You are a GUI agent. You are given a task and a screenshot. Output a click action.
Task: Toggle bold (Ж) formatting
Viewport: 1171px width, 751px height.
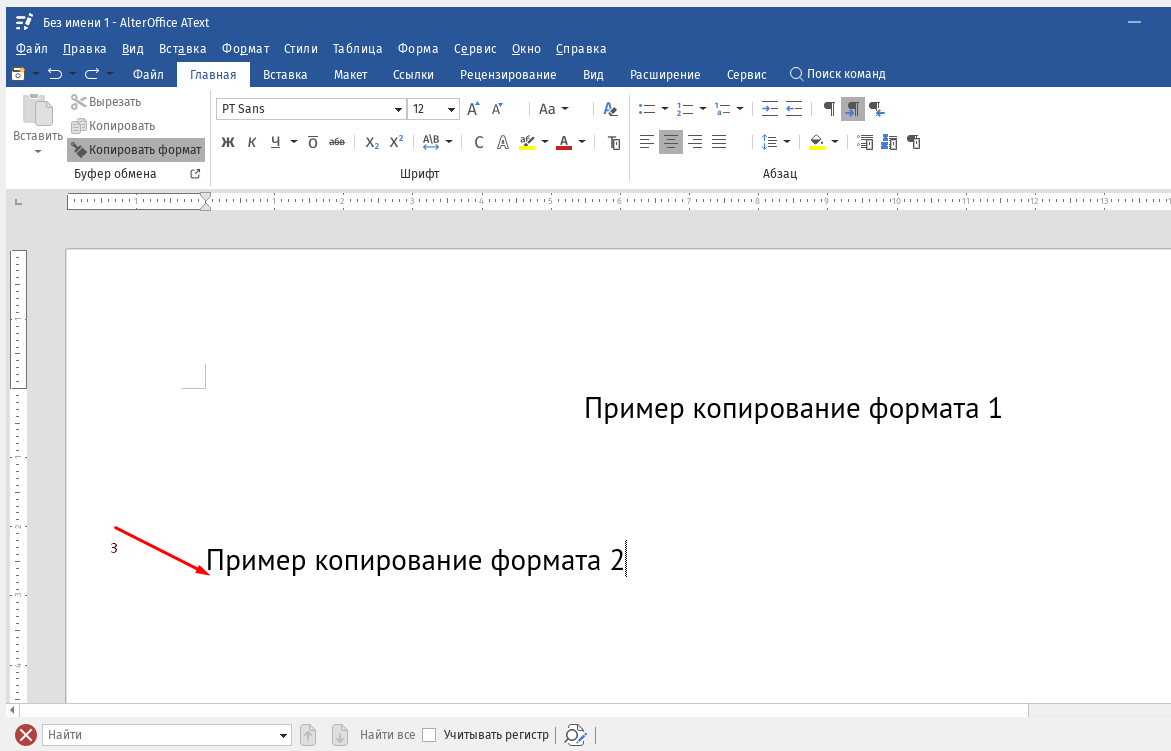[229, 142]
